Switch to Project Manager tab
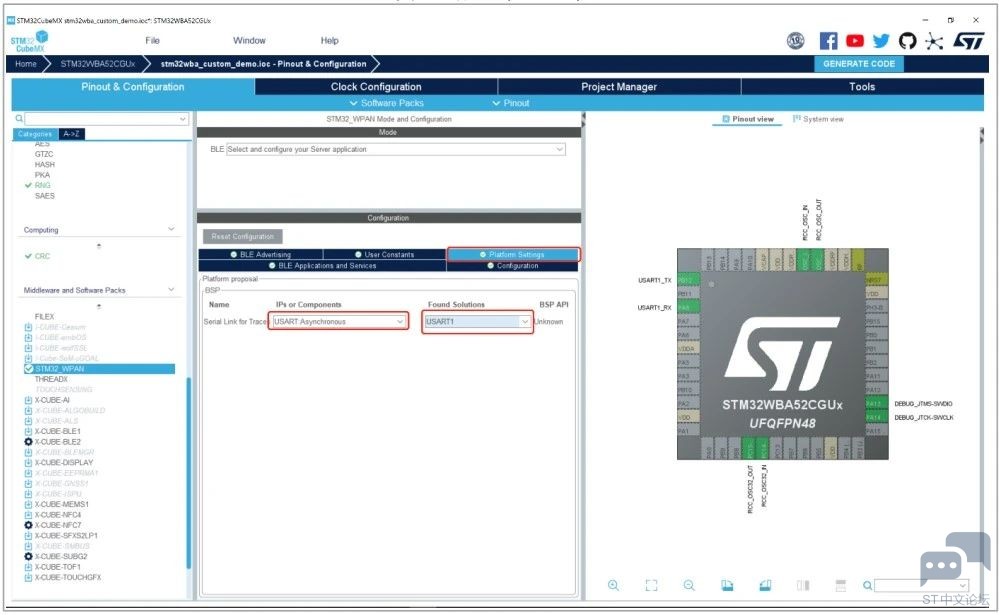The height and width of the screenshot is (615, 999). [x=619, y=87]
